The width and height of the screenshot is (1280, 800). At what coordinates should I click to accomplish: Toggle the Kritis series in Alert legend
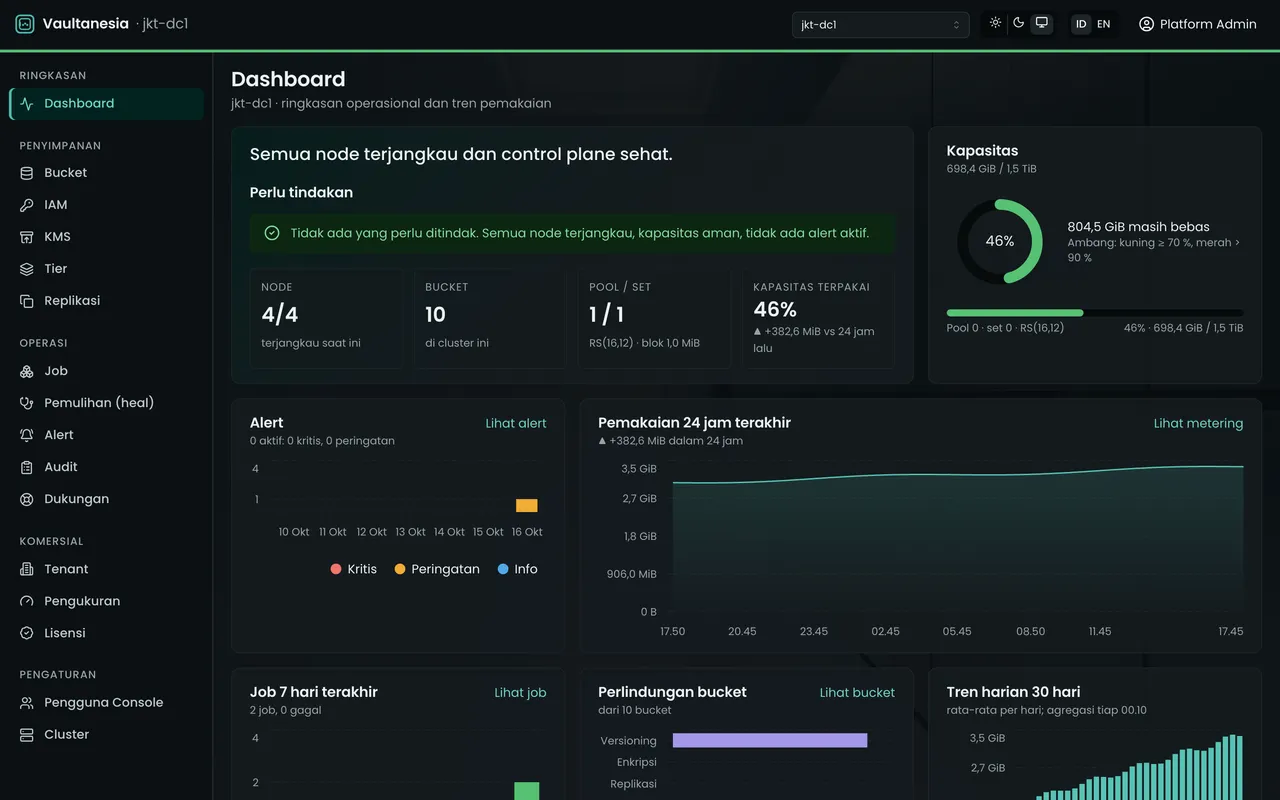pos(354,569)
